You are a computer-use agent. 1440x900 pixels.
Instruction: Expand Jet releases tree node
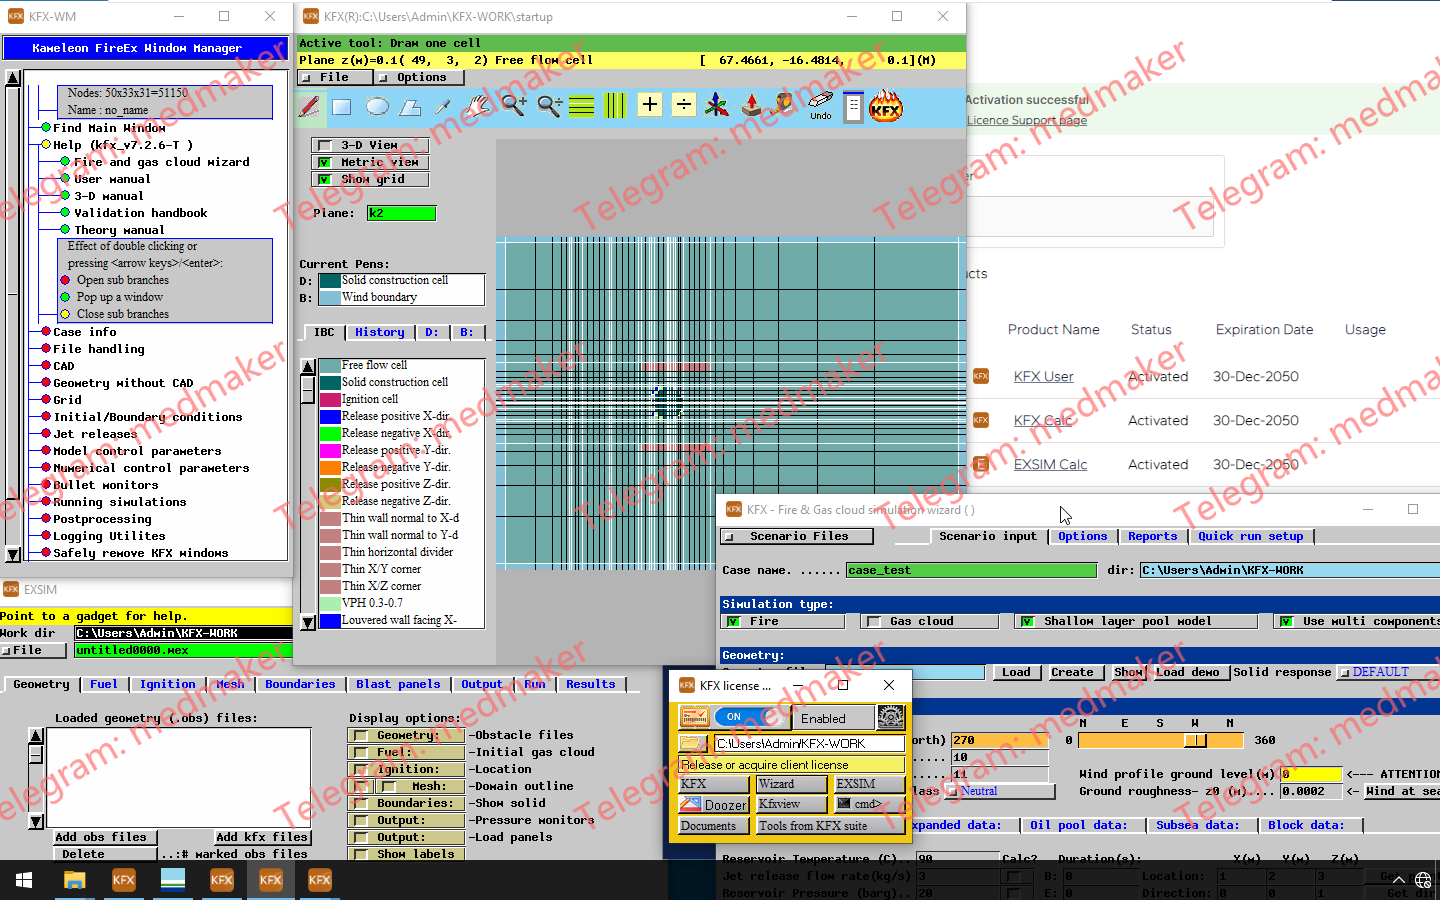pos(46,434)
